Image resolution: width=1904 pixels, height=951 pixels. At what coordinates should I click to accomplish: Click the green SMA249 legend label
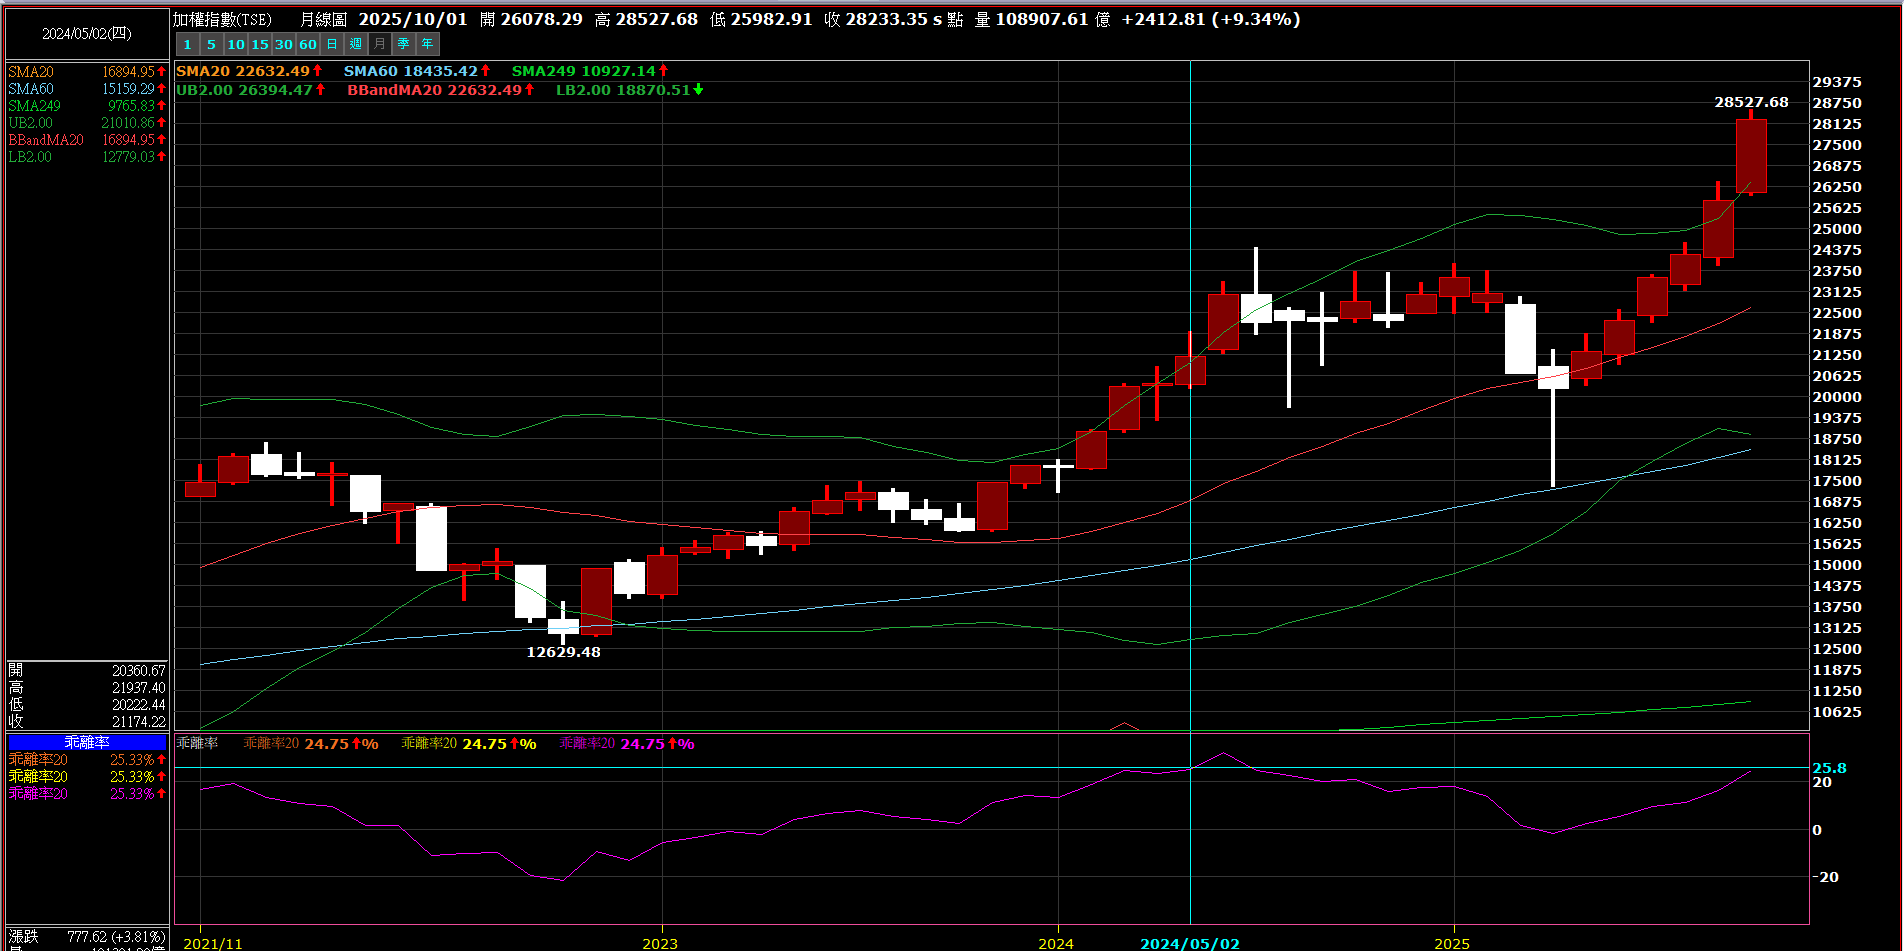pos(583,71)
